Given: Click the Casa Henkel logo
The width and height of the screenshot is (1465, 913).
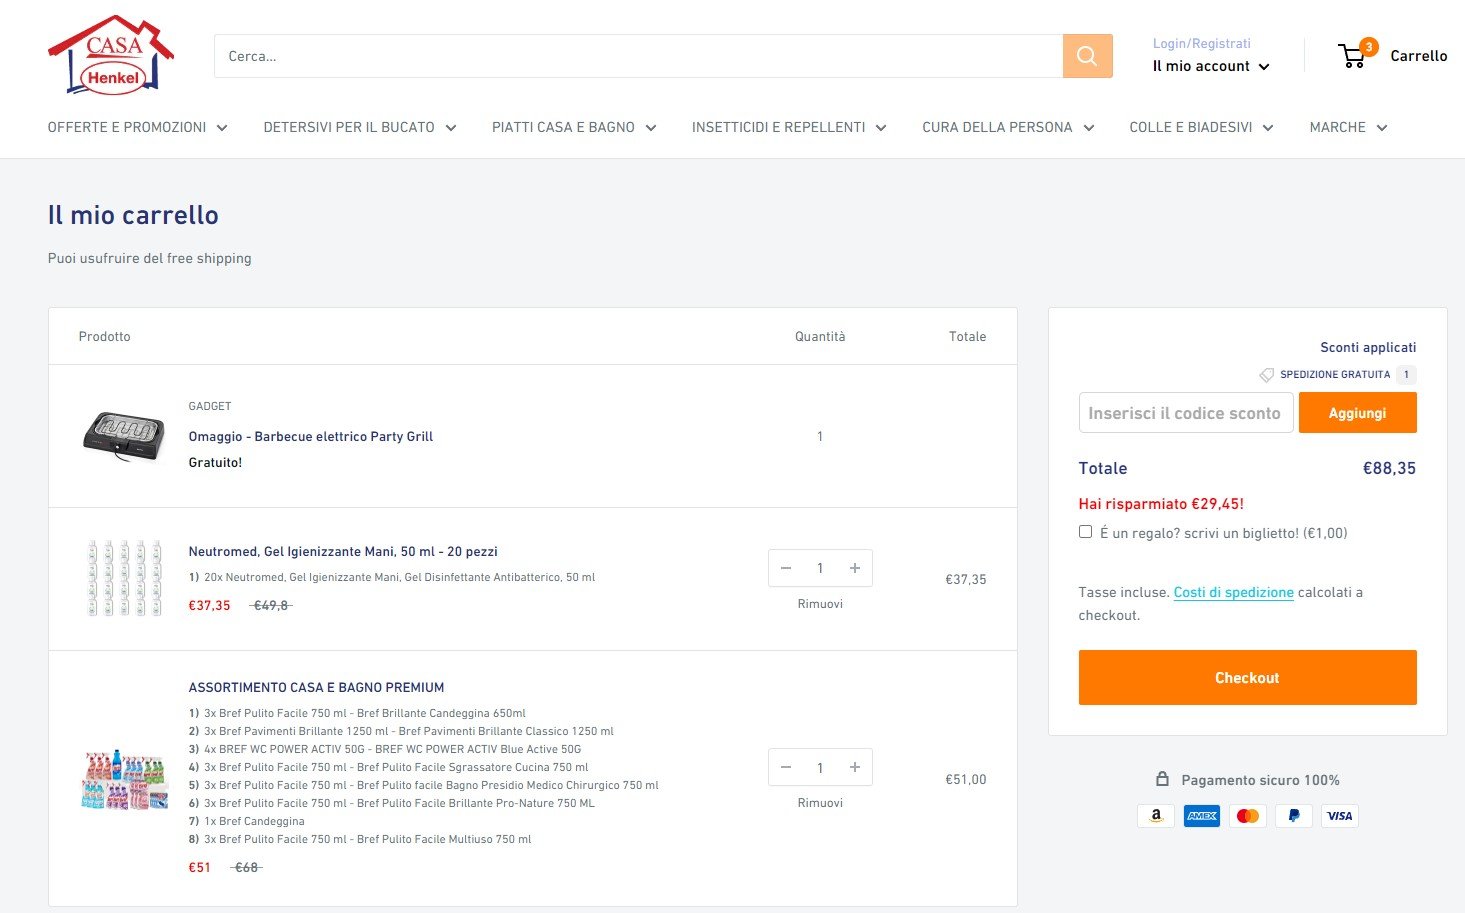Looking at the screenshot, I should tap(111, 56).
